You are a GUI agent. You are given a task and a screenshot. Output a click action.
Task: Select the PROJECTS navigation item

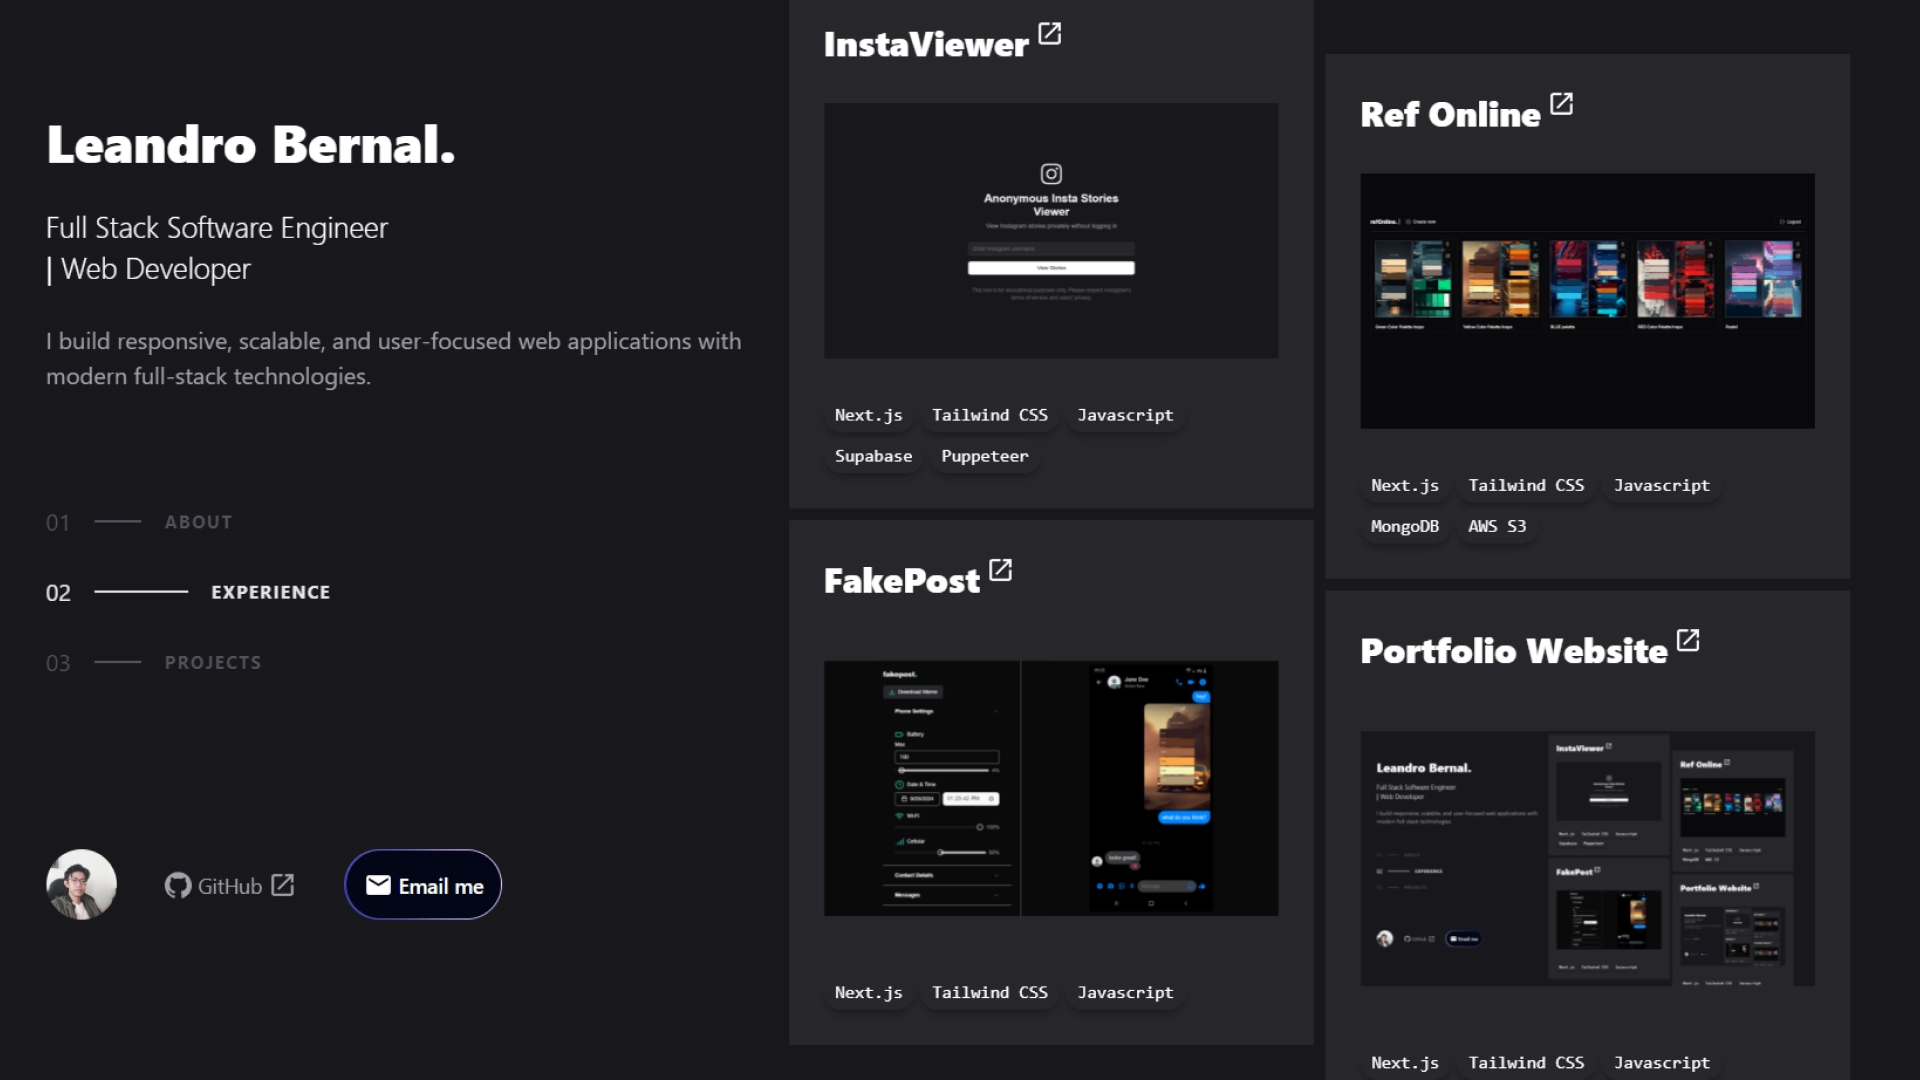click(211, 661)
